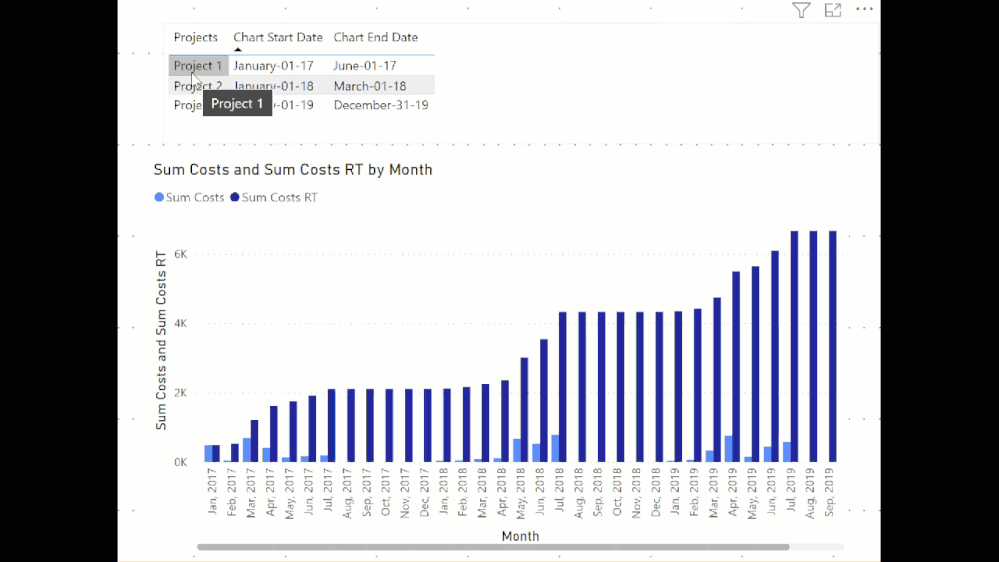Select the Sum Costs RT bar for Jun, 2019

pos(775,356)
